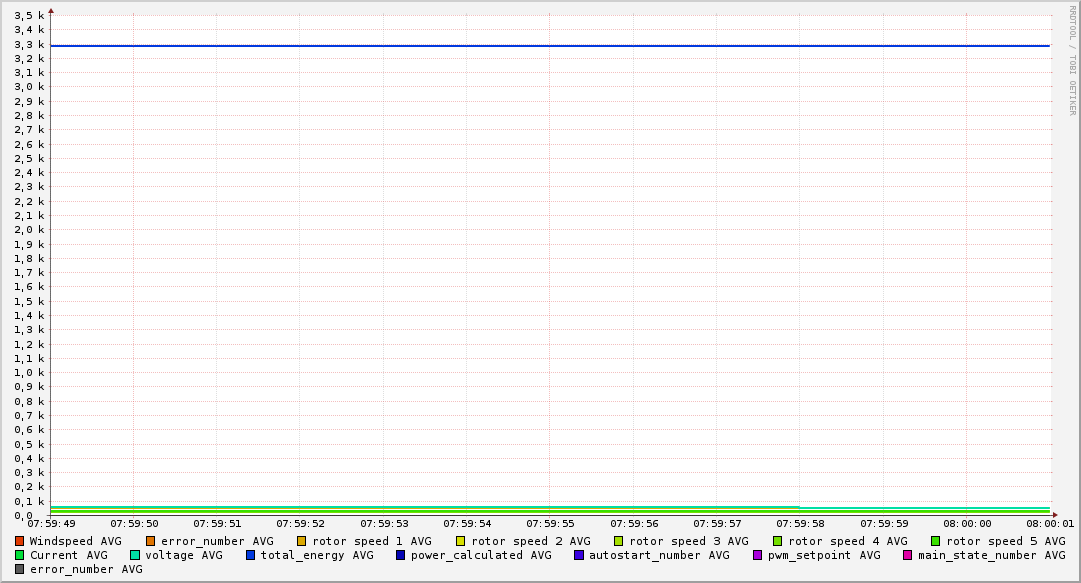Click the RRDTOOL / TOBI OETIKER watermark
The image size is (1081, 583).
click(x=1072, y=60)
